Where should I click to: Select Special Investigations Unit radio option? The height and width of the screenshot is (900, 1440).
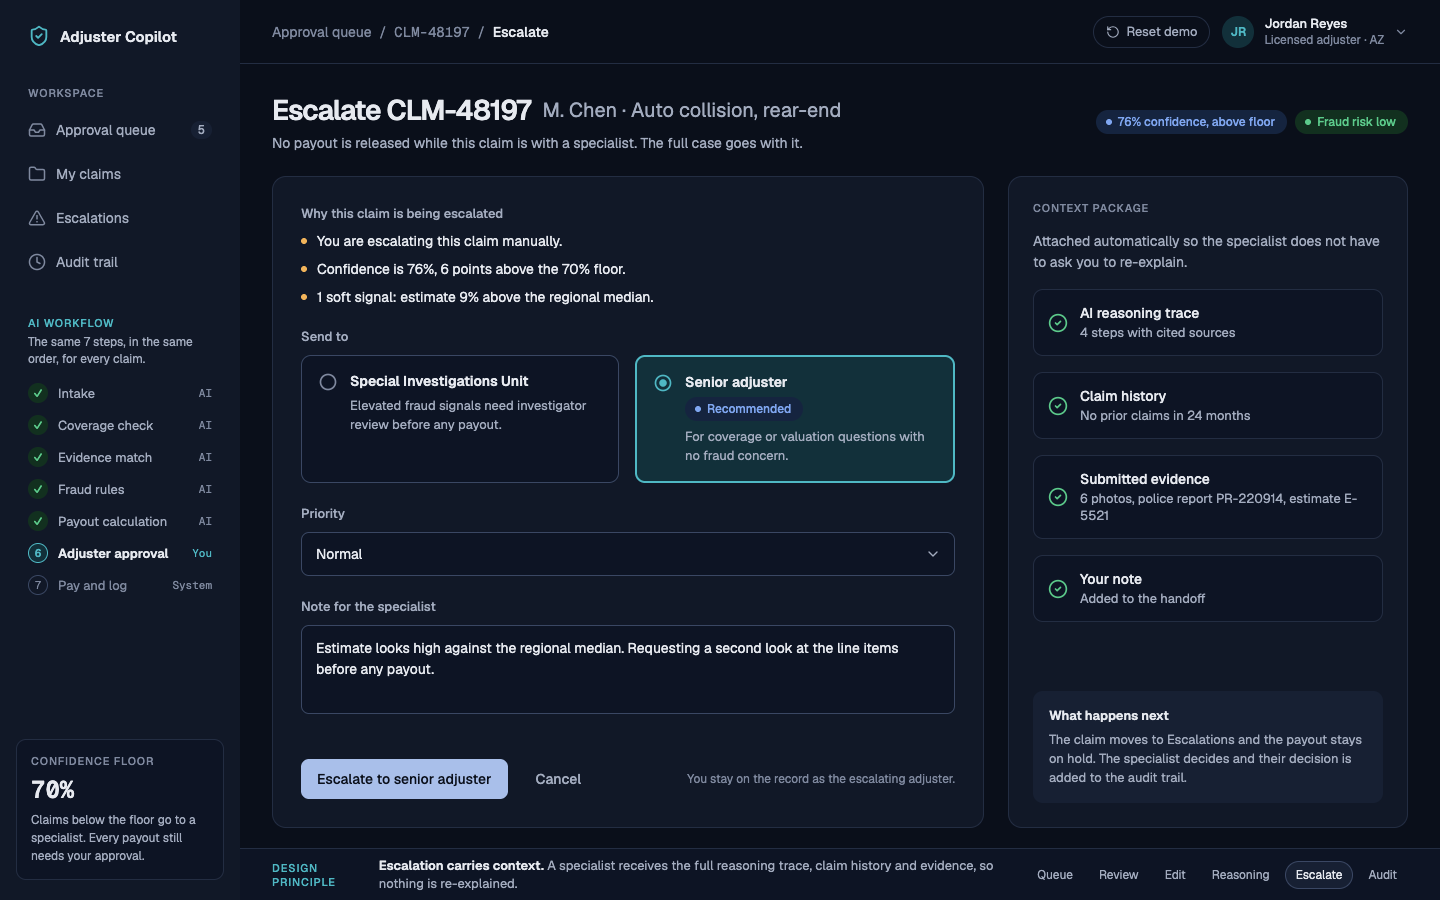click(x=460, y=419)
